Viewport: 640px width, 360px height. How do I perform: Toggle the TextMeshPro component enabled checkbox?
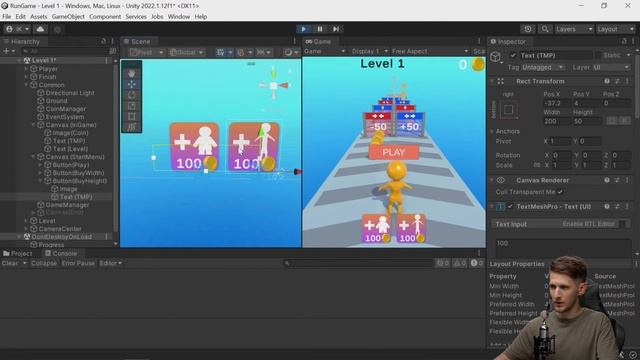point(510,207)
